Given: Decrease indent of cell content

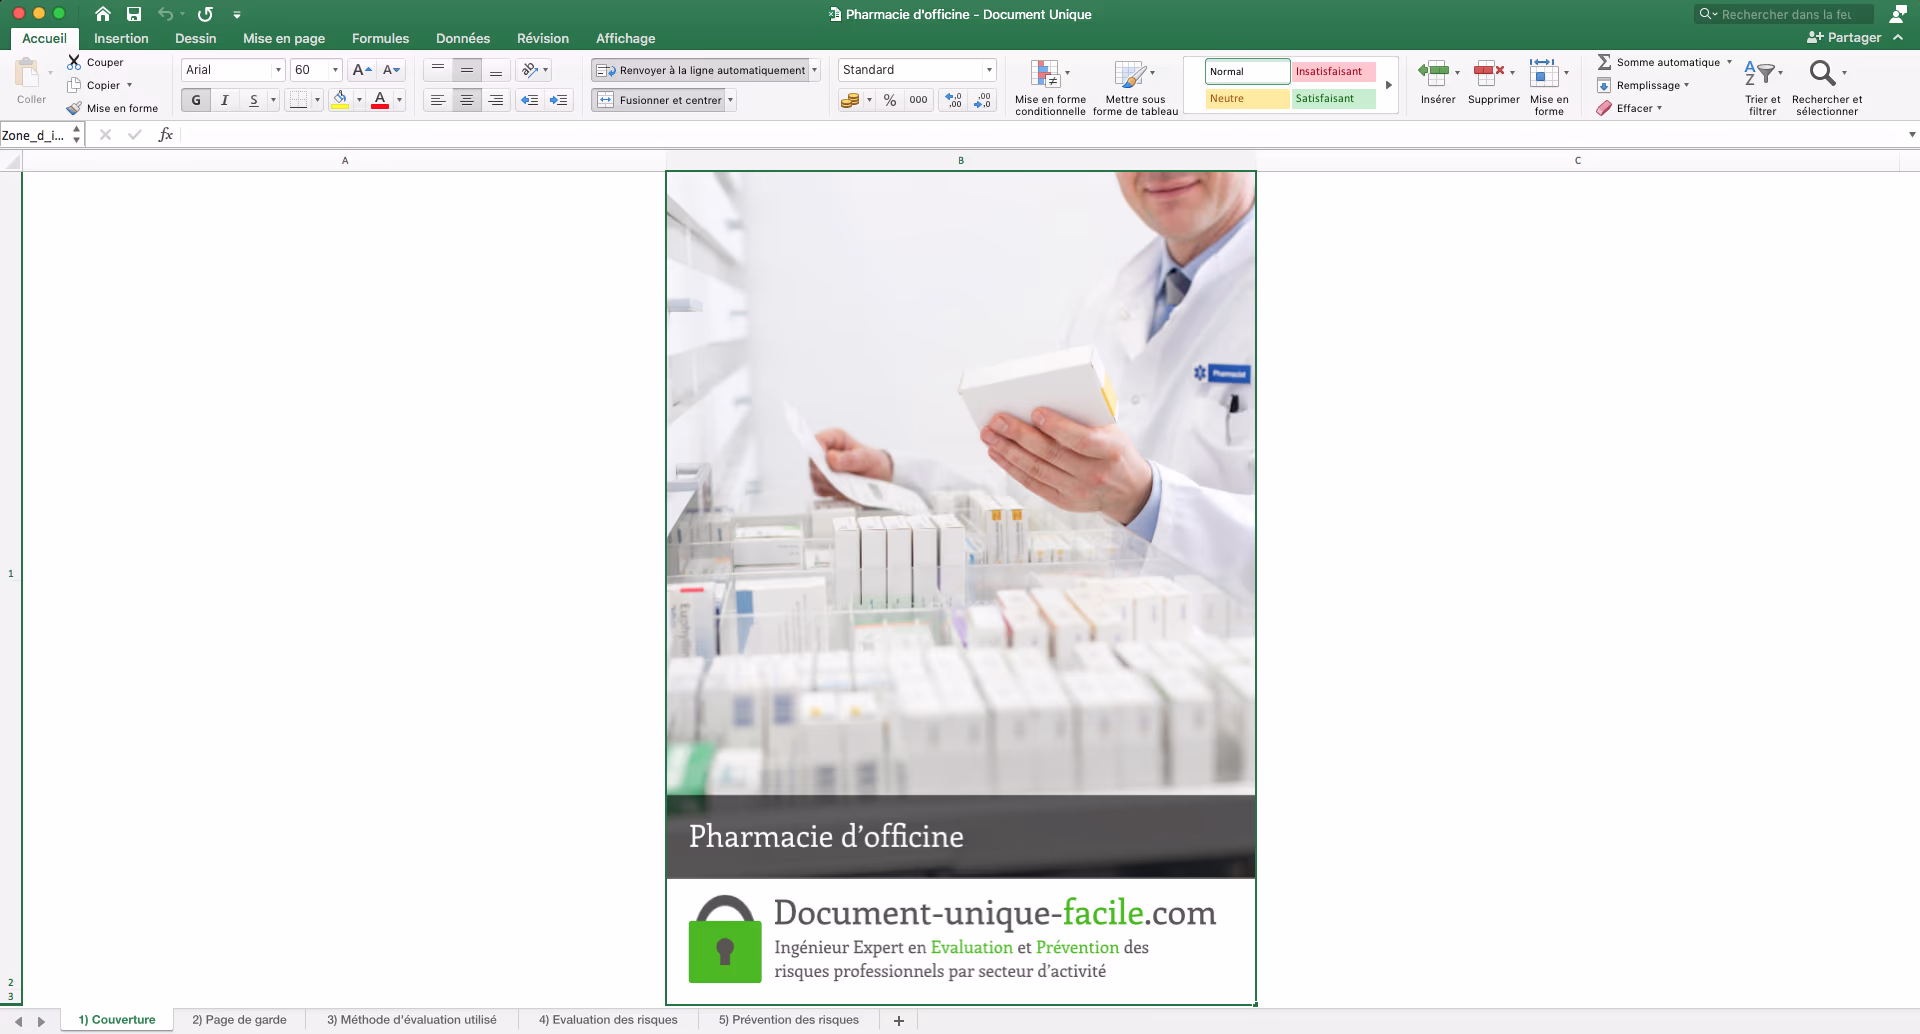Looking at the screenshot, I should coord(530,100).
